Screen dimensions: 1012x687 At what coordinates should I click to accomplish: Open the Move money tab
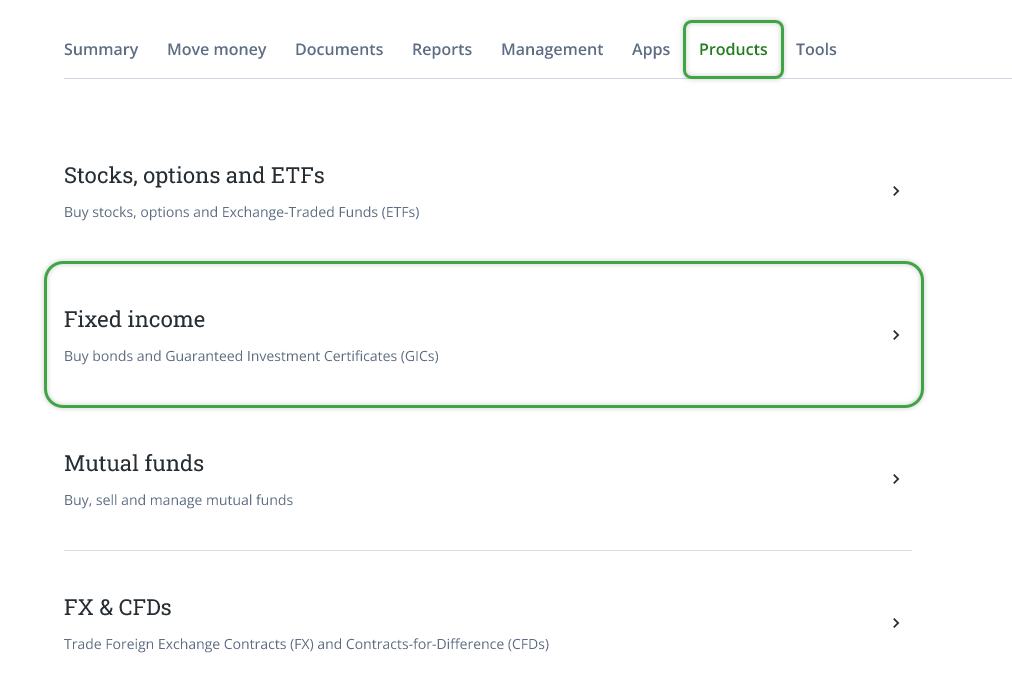(216, 49)
